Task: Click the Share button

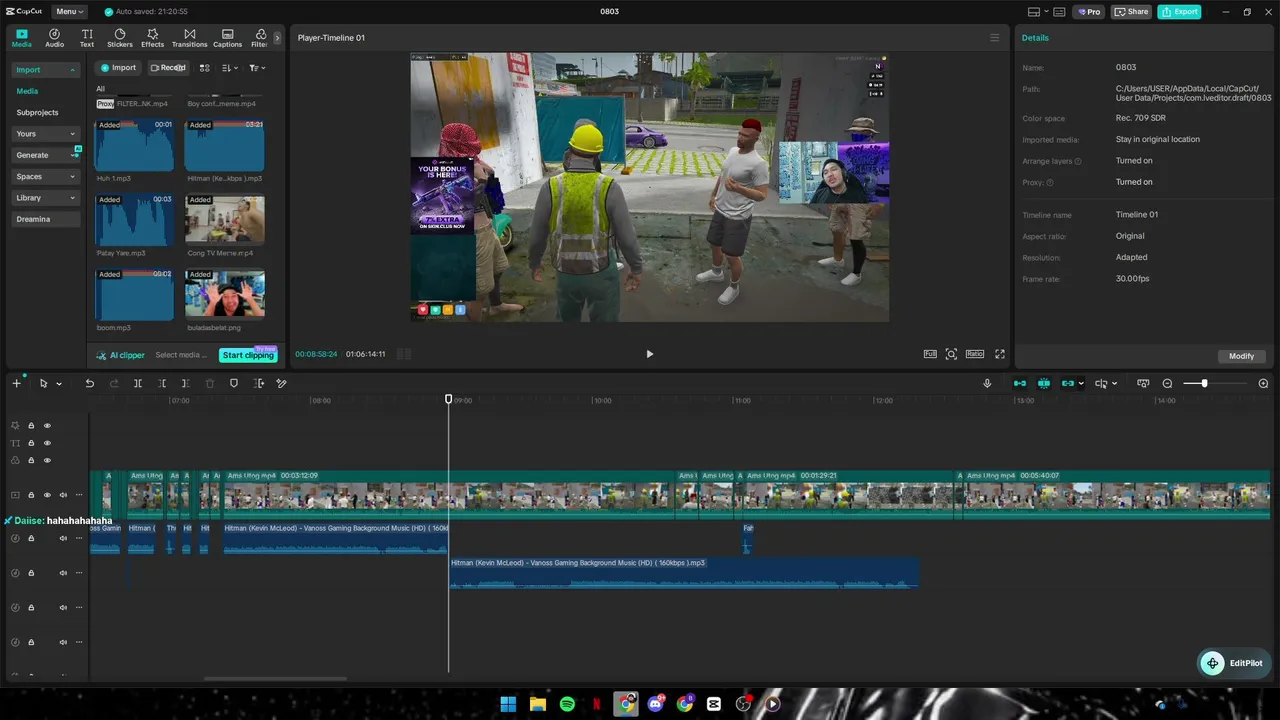Action: point(1131,12)
